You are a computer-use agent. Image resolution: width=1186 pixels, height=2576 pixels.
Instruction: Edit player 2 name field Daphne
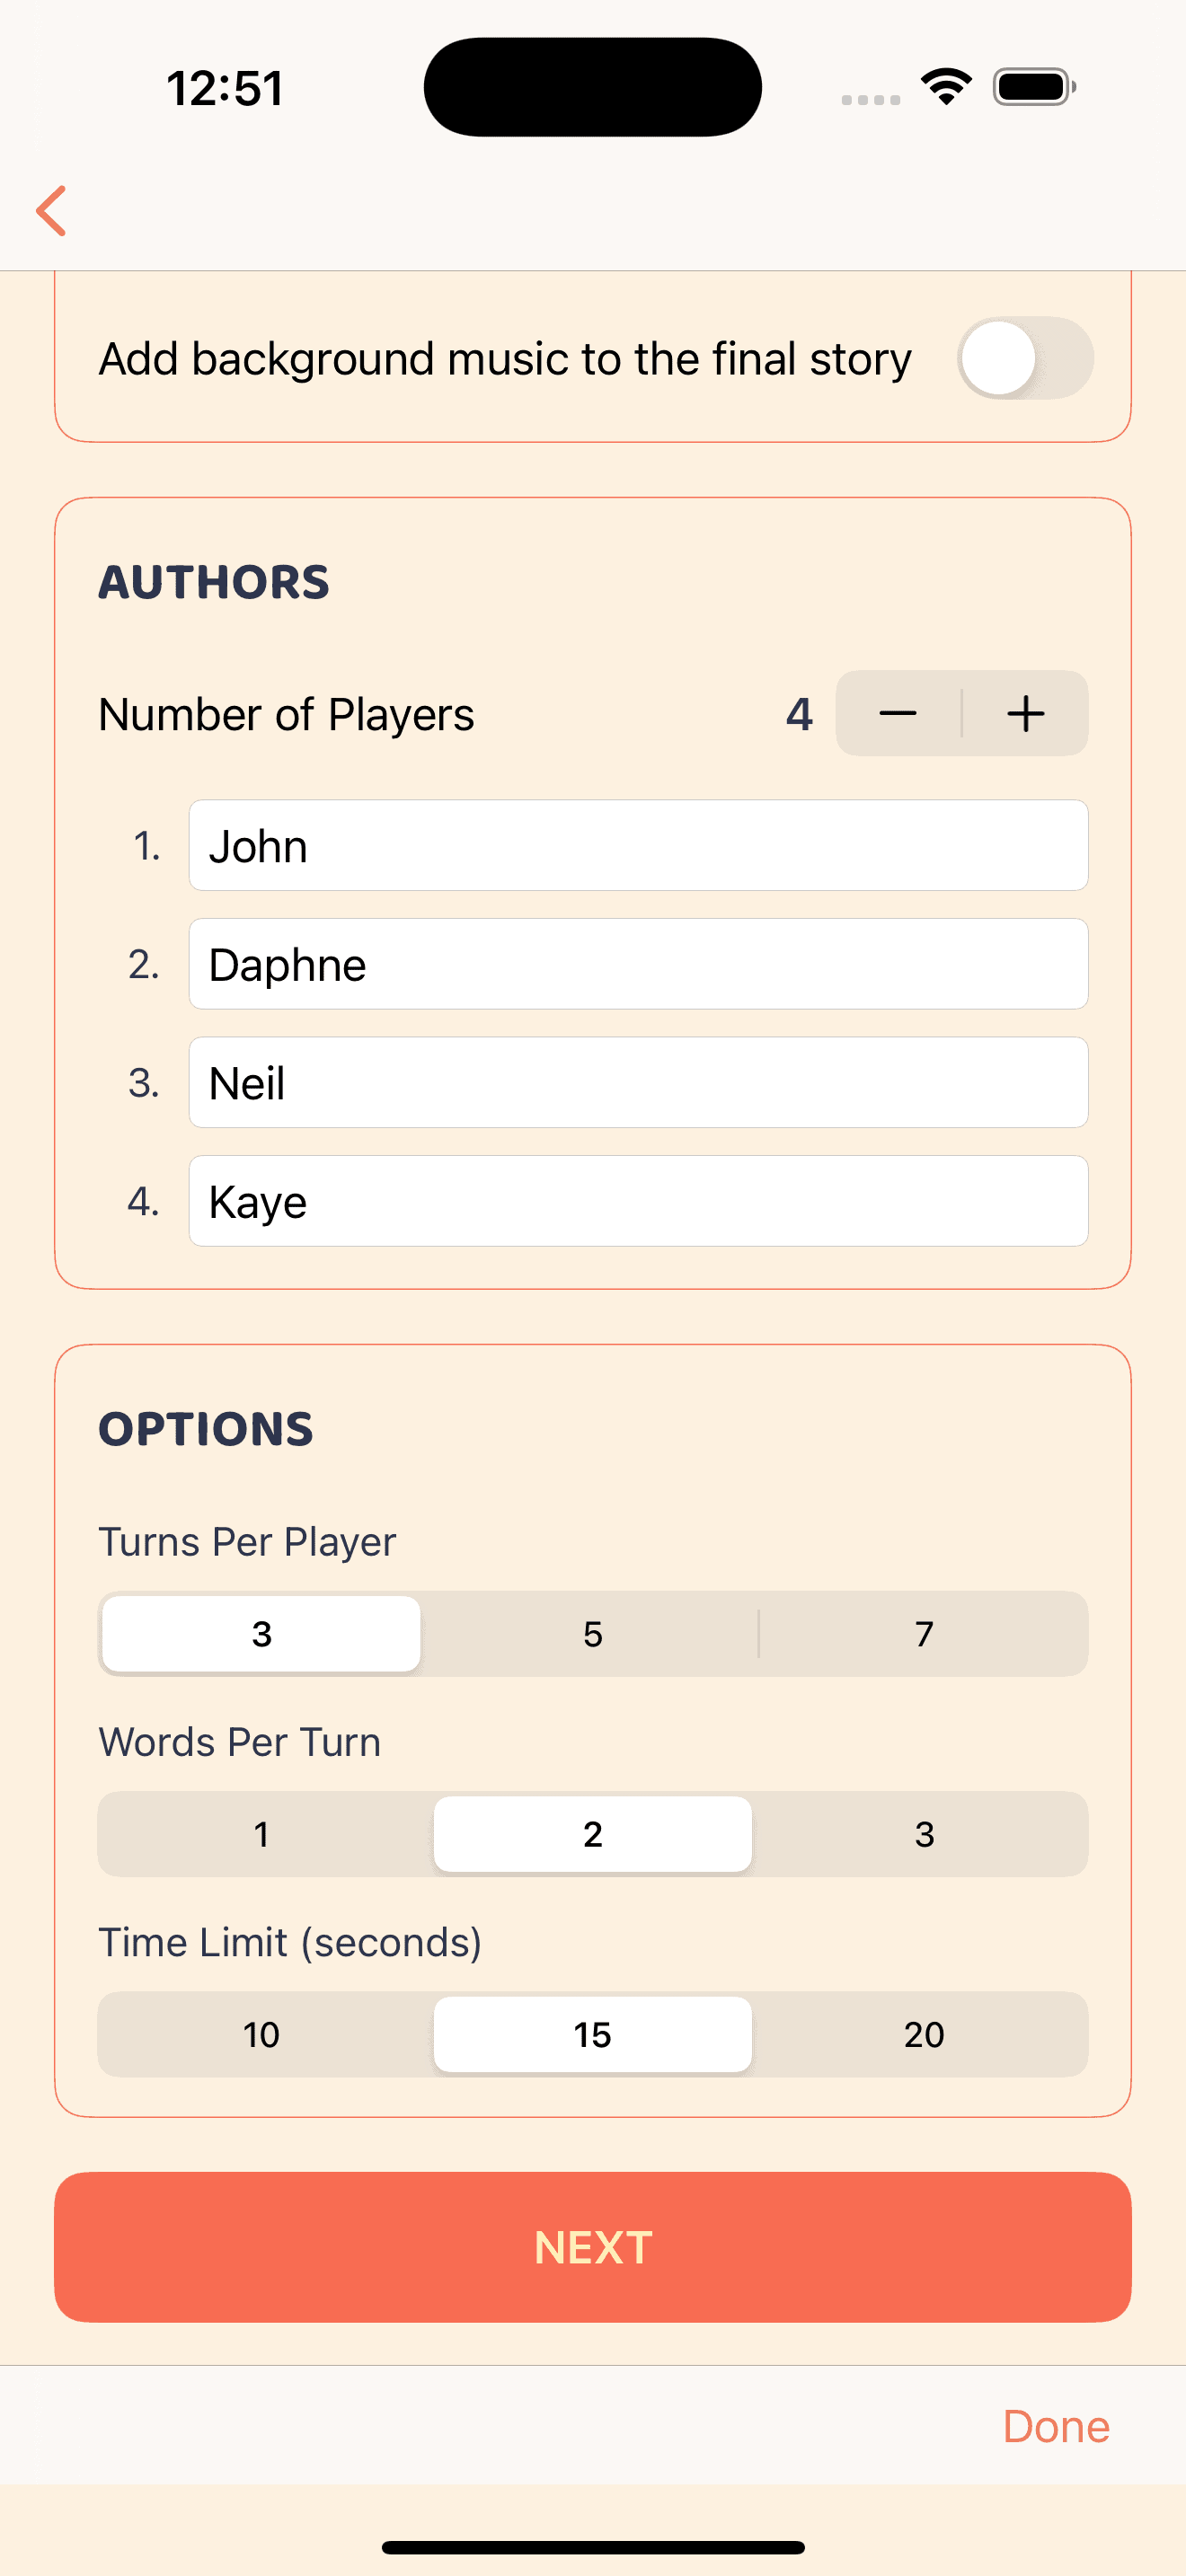tap(638, 964)
